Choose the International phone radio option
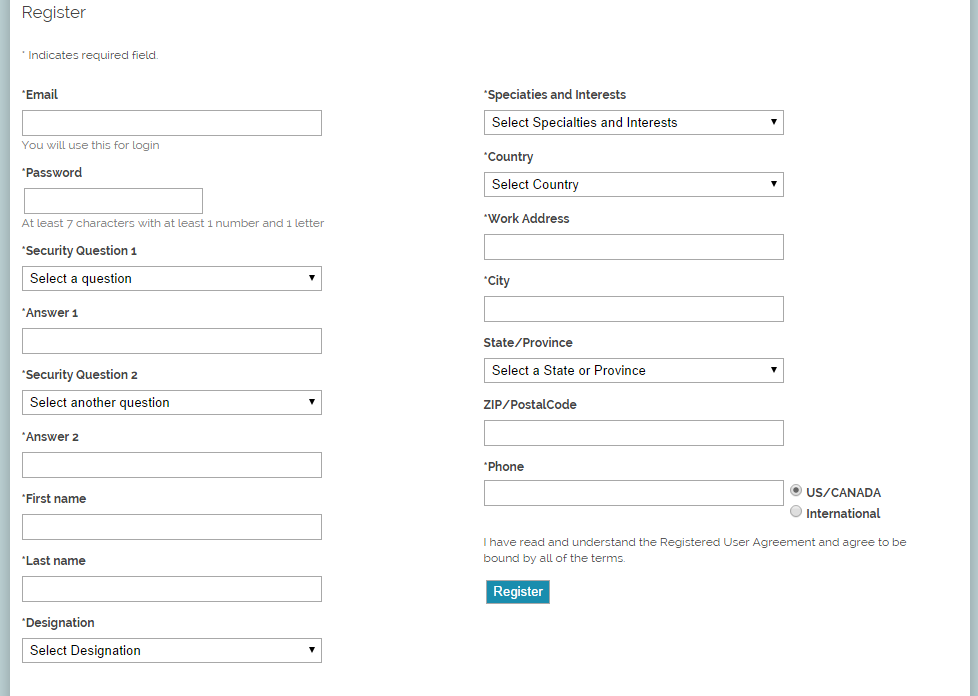This screenshot has width=978, height=696. point(796,512)
